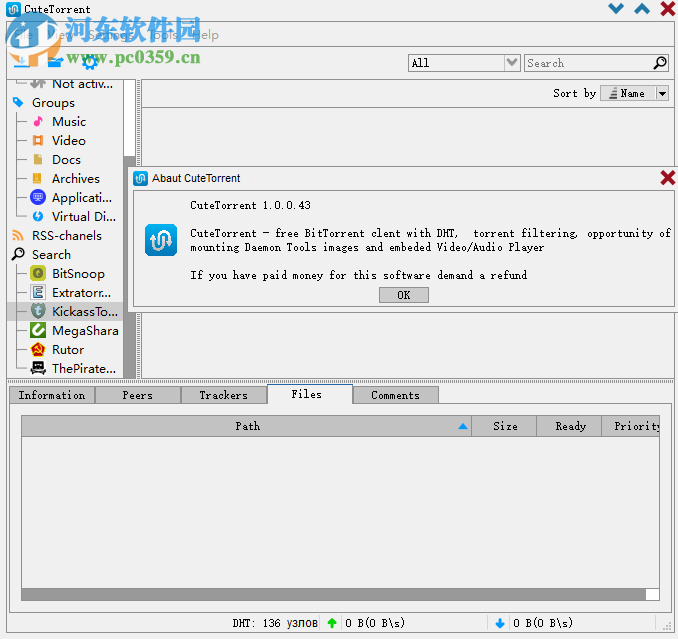This screenshot has height=639, width=678.
Task: Click the Groups tag icon
Action: pos(18,102)
